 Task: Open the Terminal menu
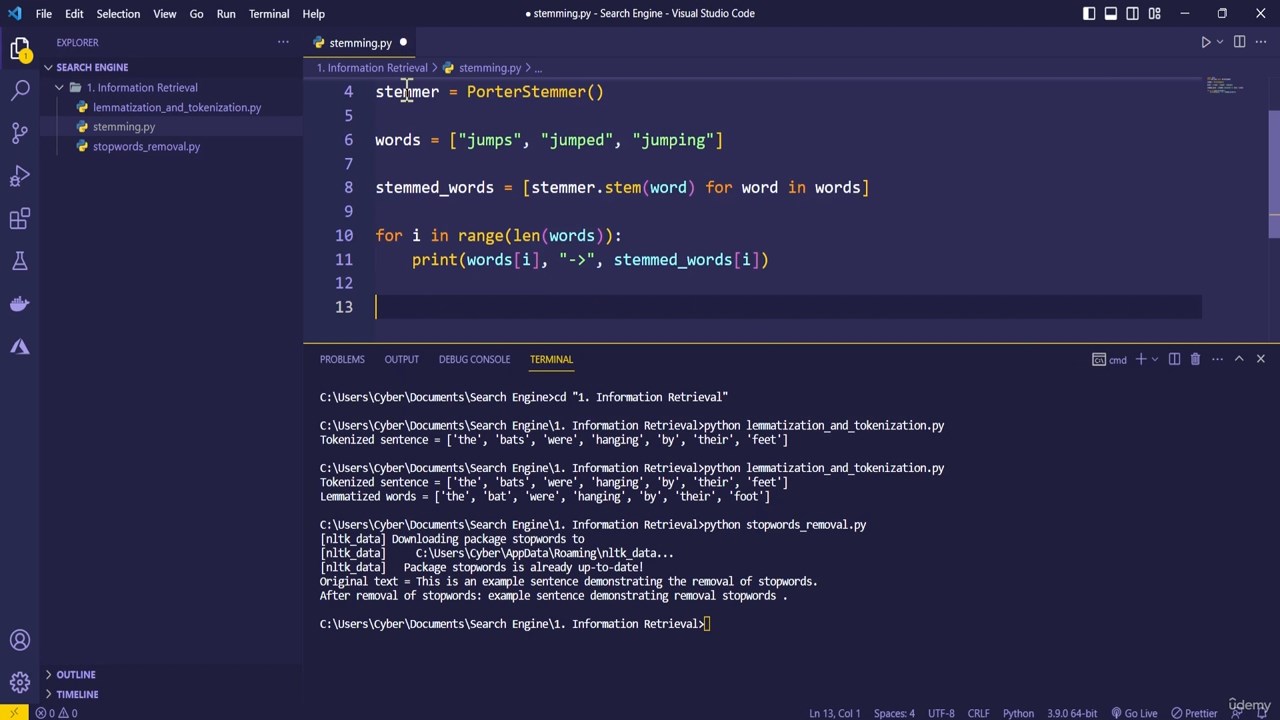pyautogui.click(x=269, y=13)
